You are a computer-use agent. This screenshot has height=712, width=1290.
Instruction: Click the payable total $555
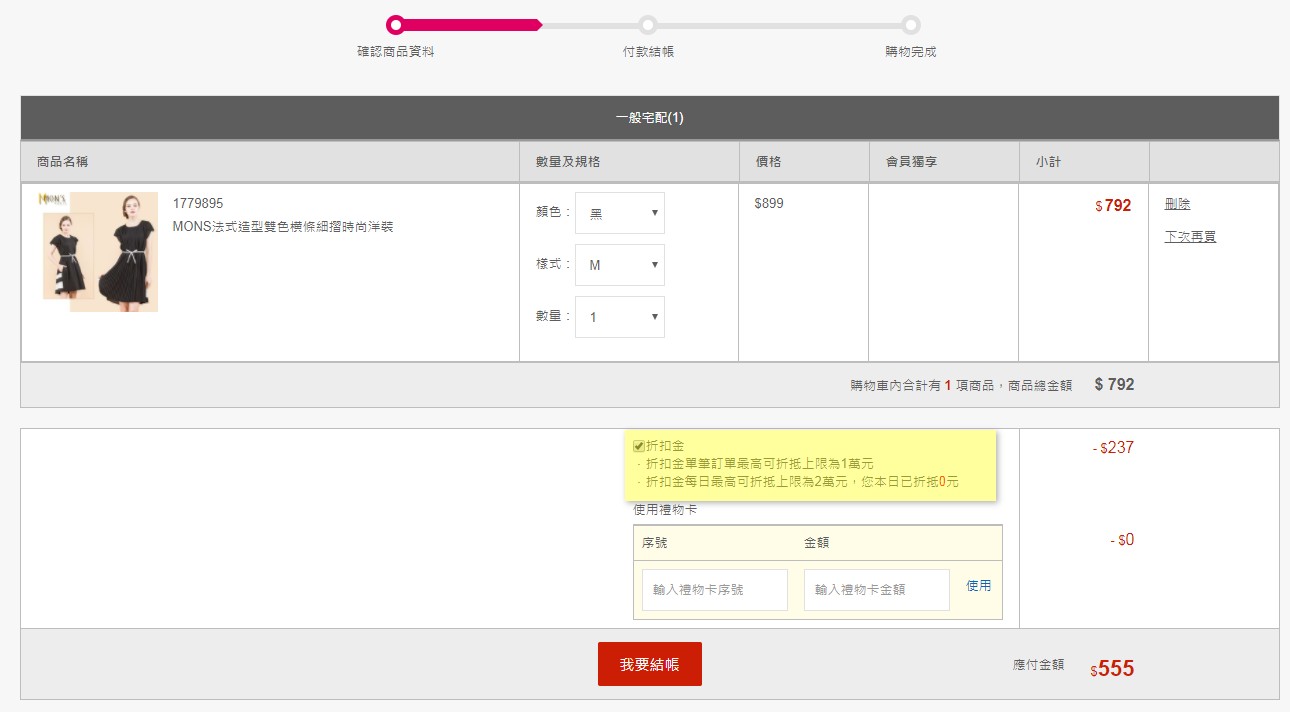[x=1112, y=669]
